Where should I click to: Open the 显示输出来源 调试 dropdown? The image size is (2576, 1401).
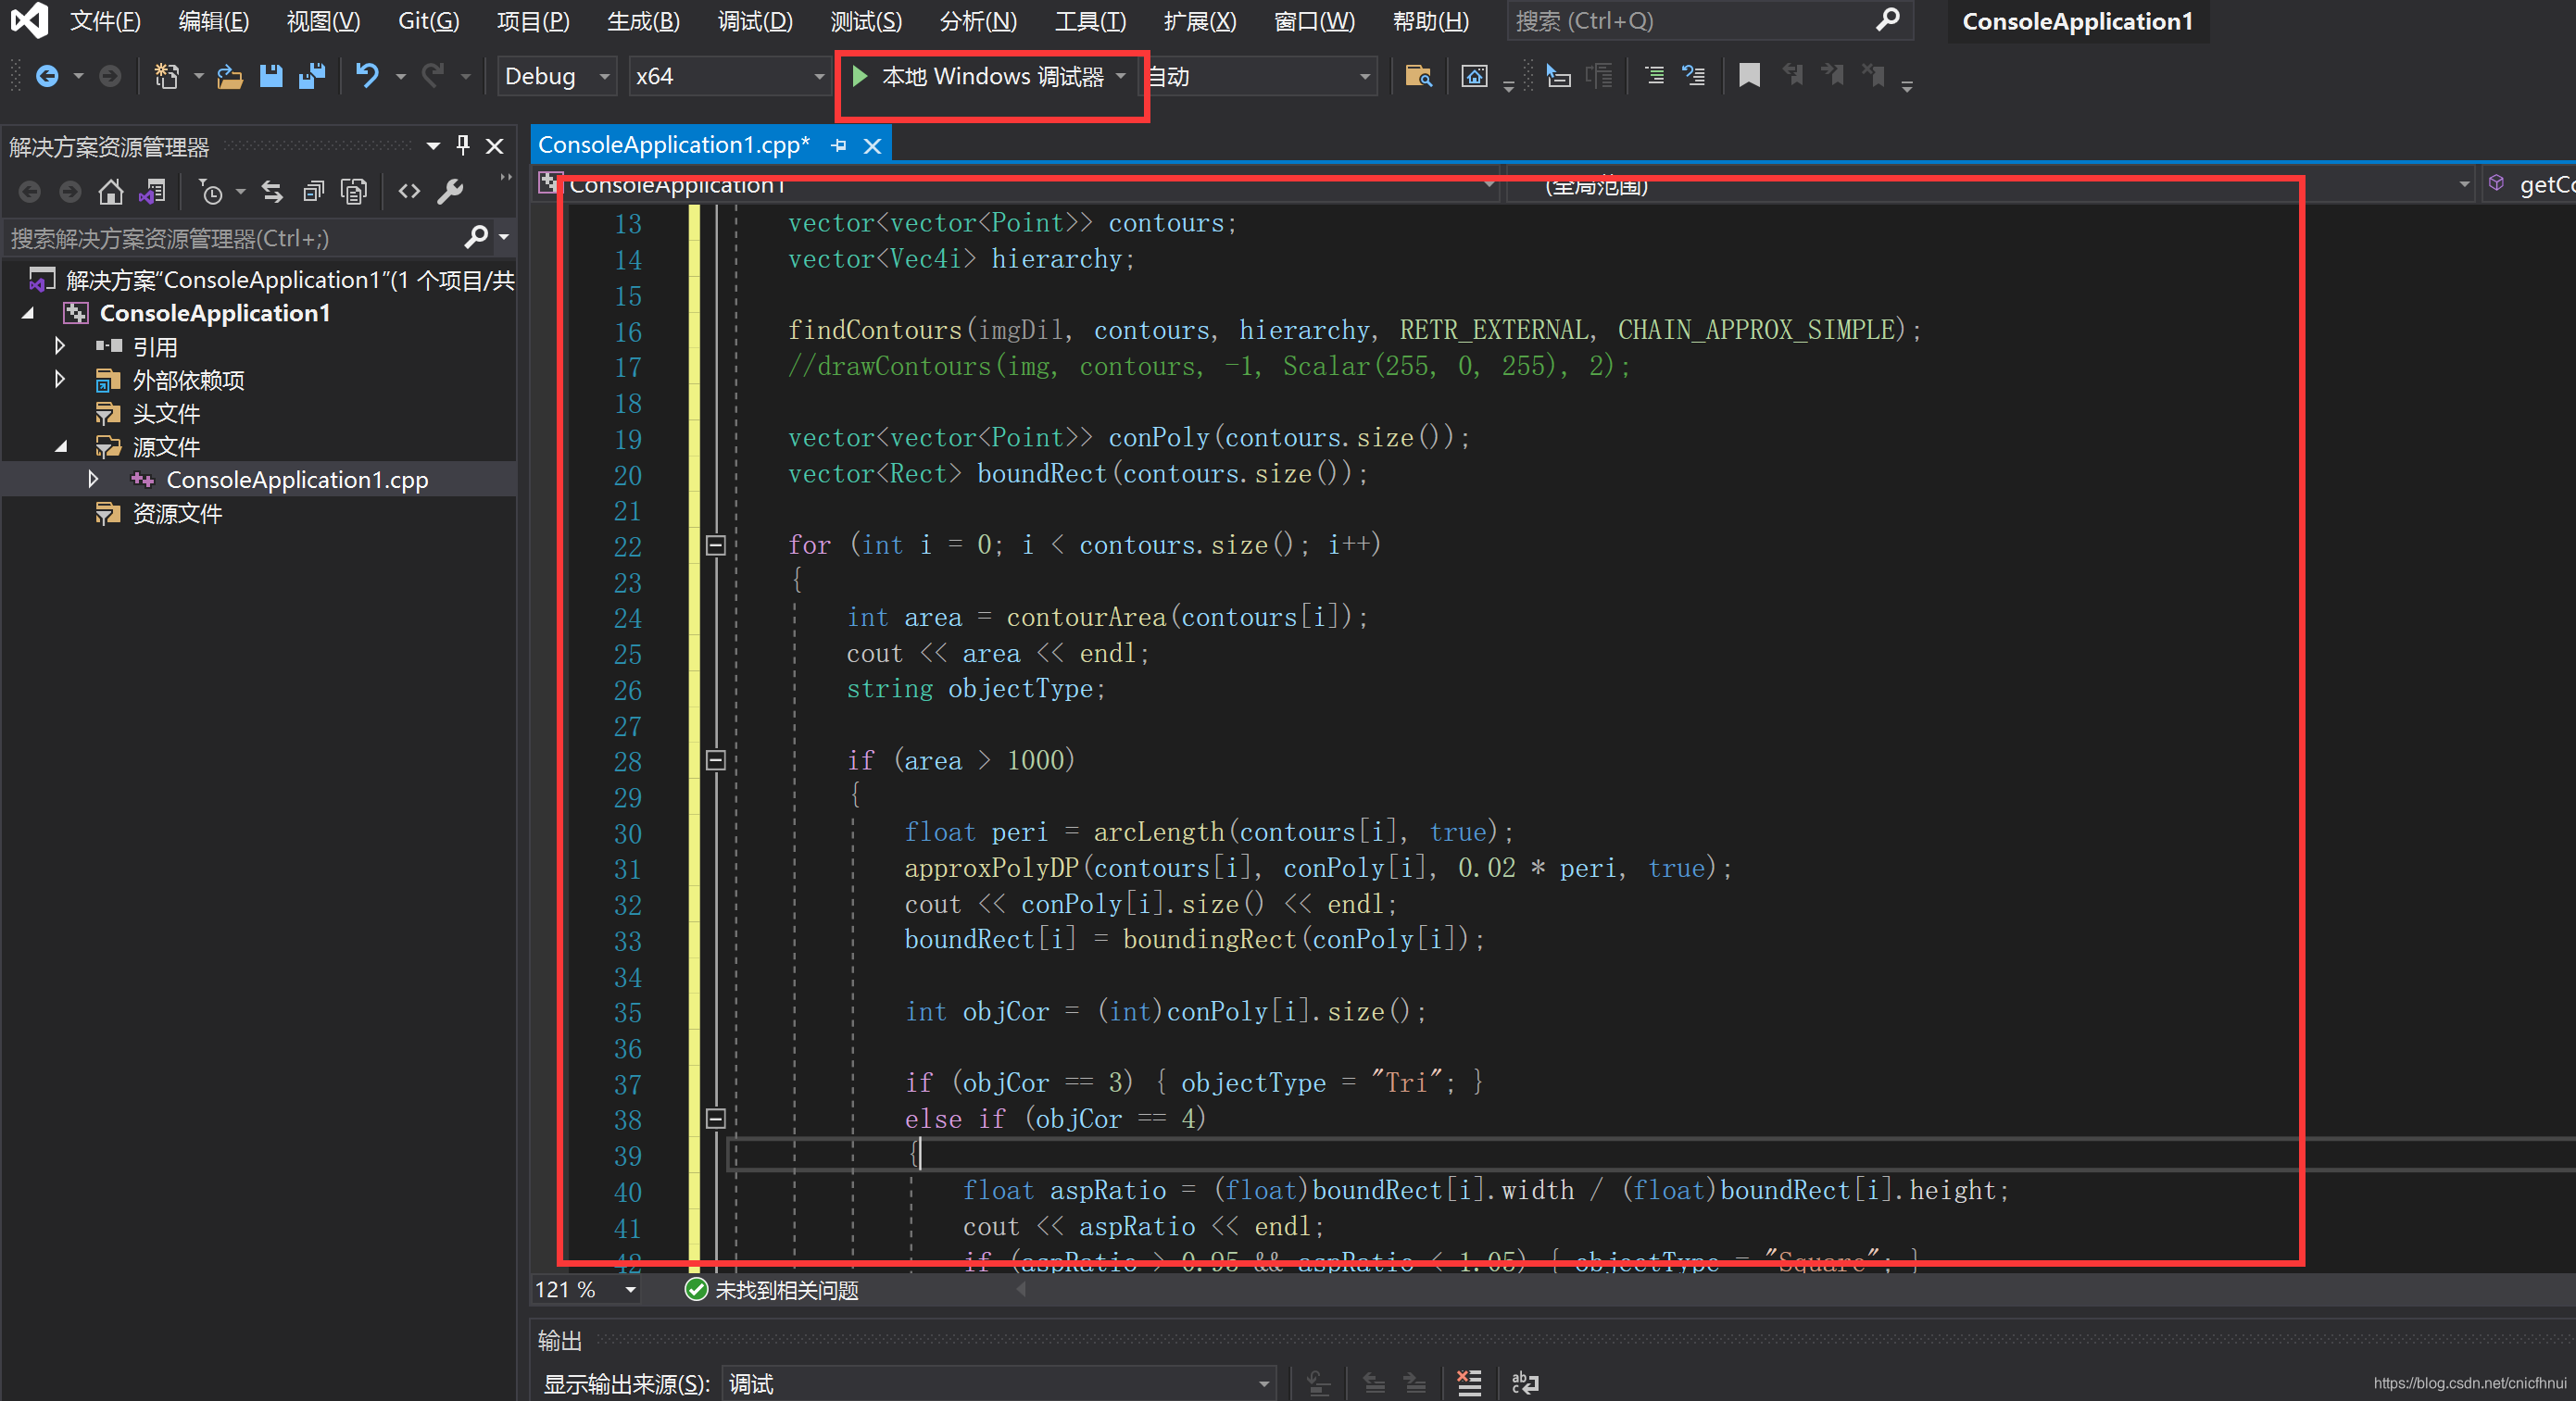(998, 1384)
